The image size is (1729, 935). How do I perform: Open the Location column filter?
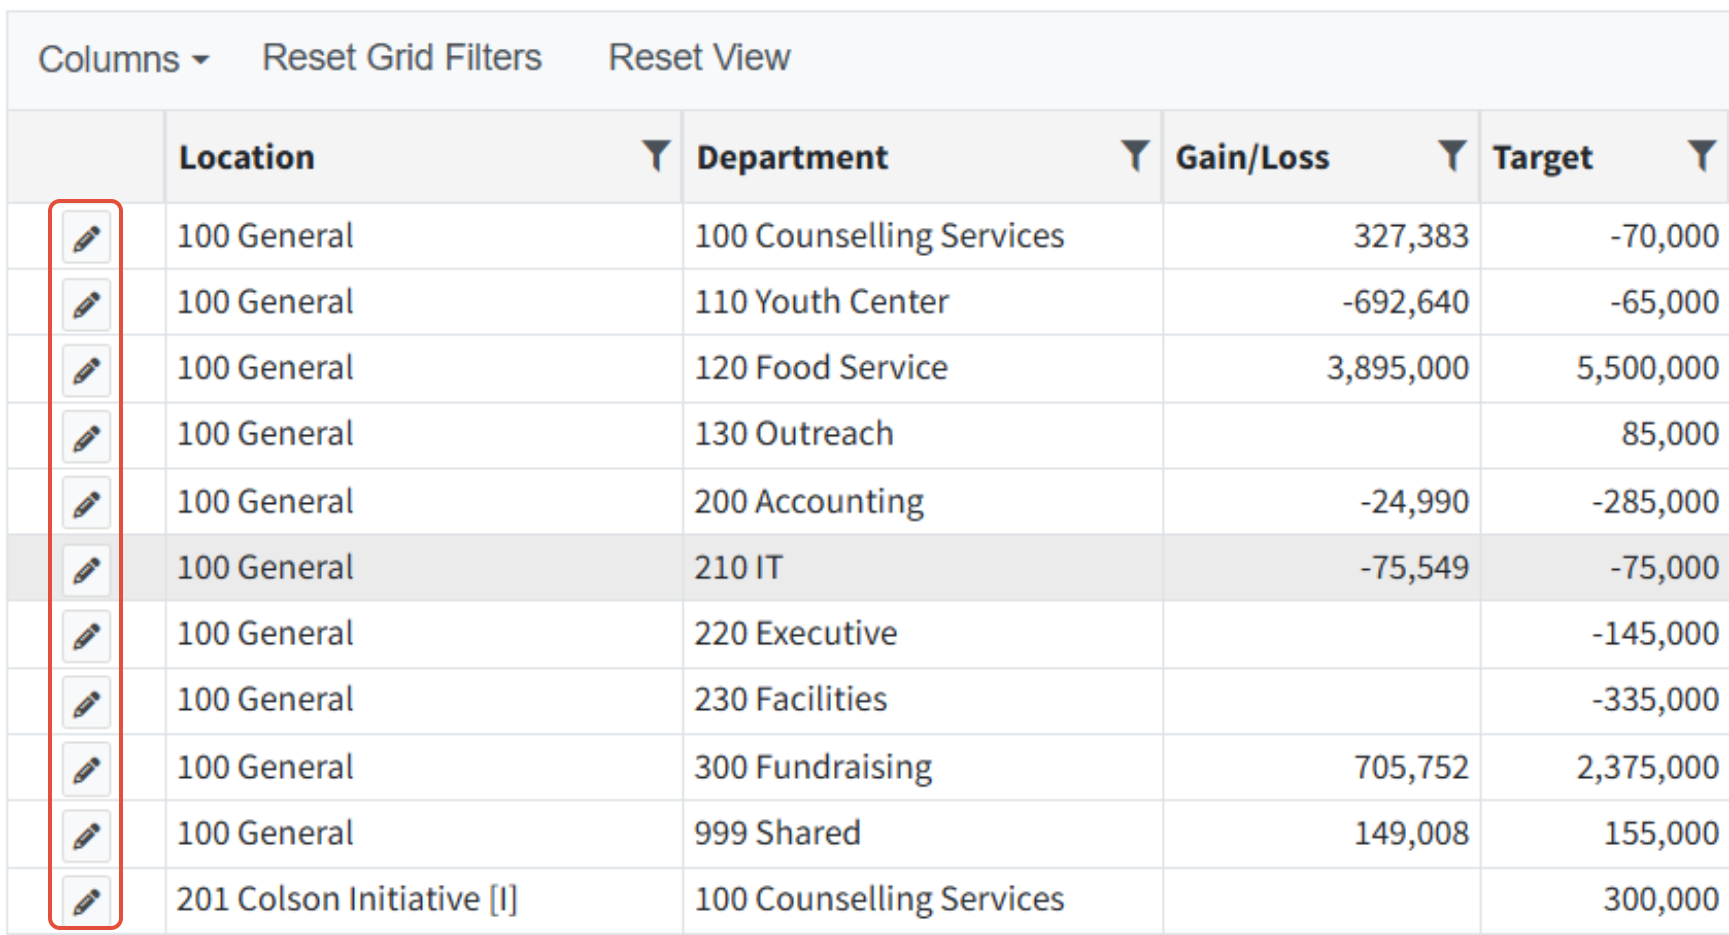656,156
